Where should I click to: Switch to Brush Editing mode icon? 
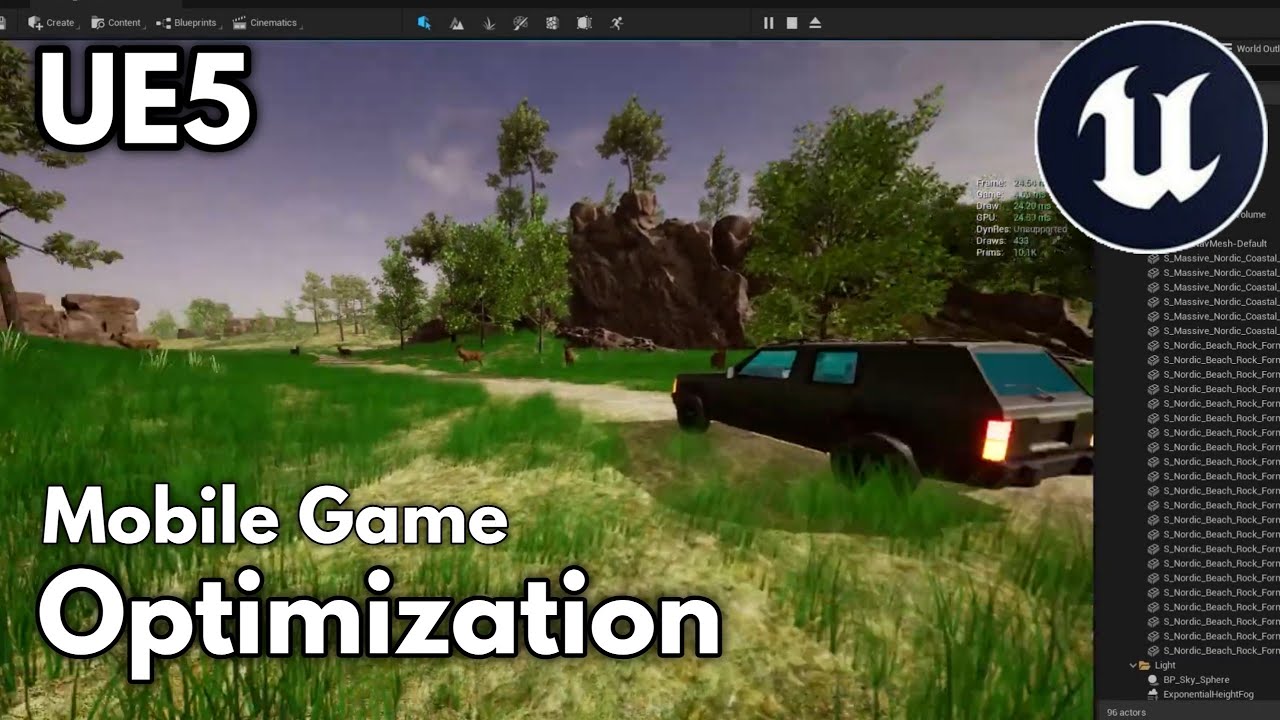pos(584,22)
